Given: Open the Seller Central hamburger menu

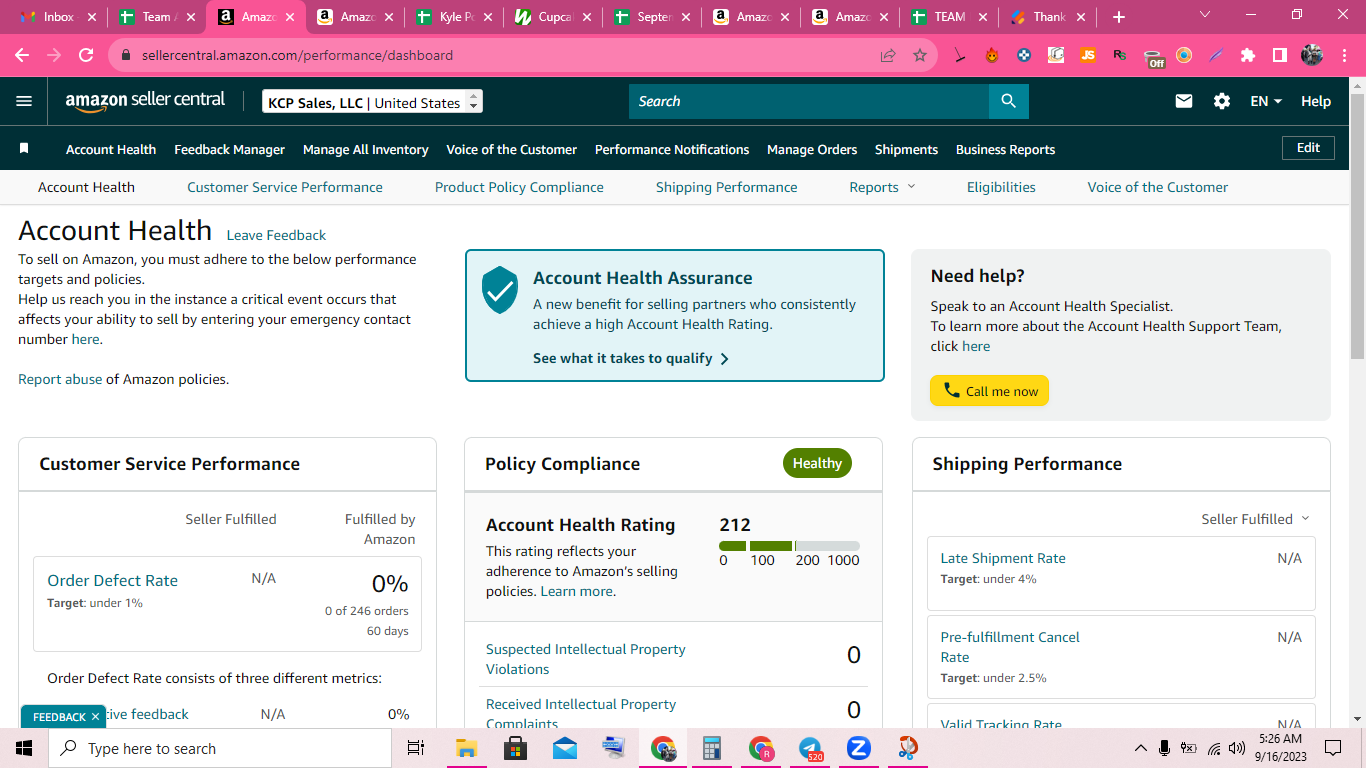Looking at the screenshot, I should [24, 101].
